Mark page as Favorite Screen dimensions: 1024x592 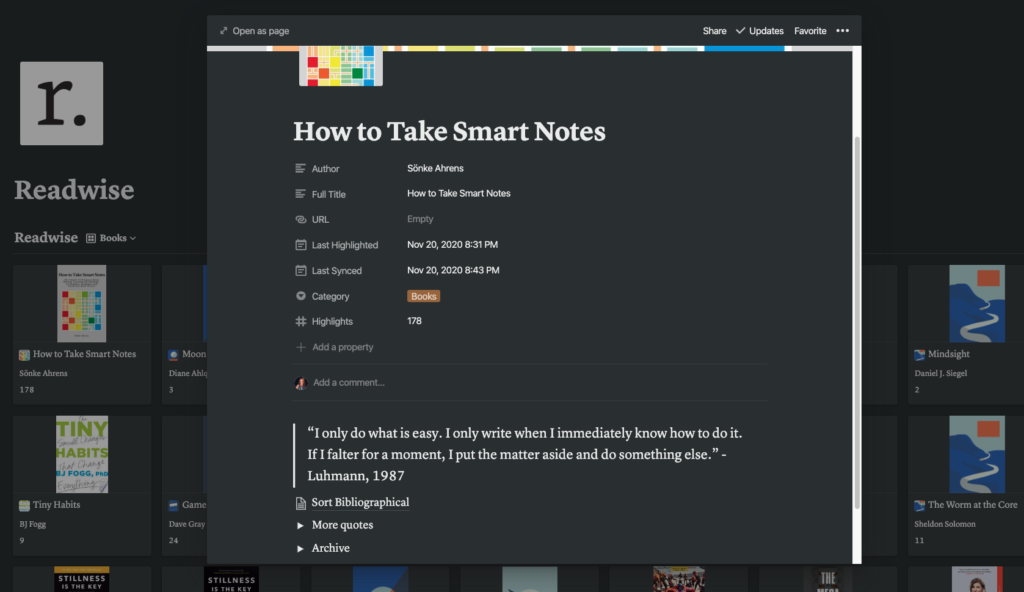click(x=810, y=31)
